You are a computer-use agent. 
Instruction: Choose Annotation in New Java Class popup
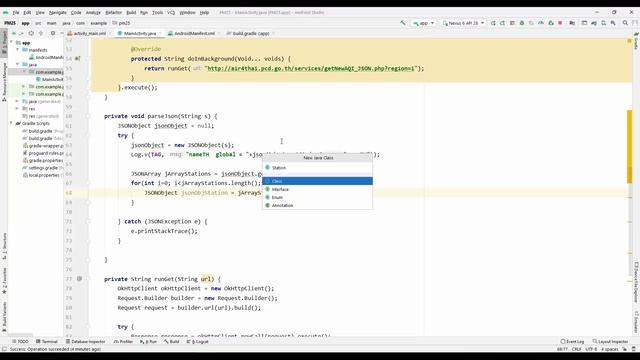317,205
